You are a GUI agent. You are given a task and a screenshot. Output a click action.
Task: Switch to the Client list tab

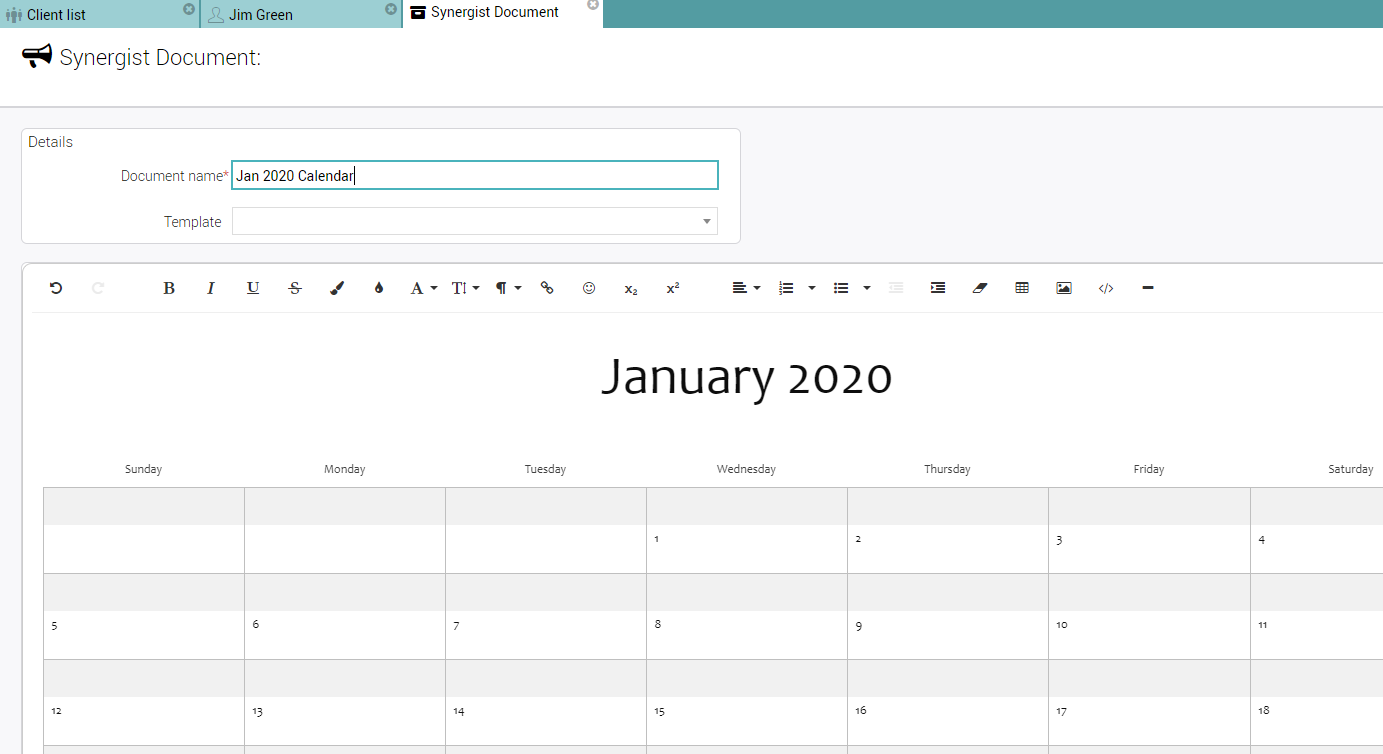[57, 15]
